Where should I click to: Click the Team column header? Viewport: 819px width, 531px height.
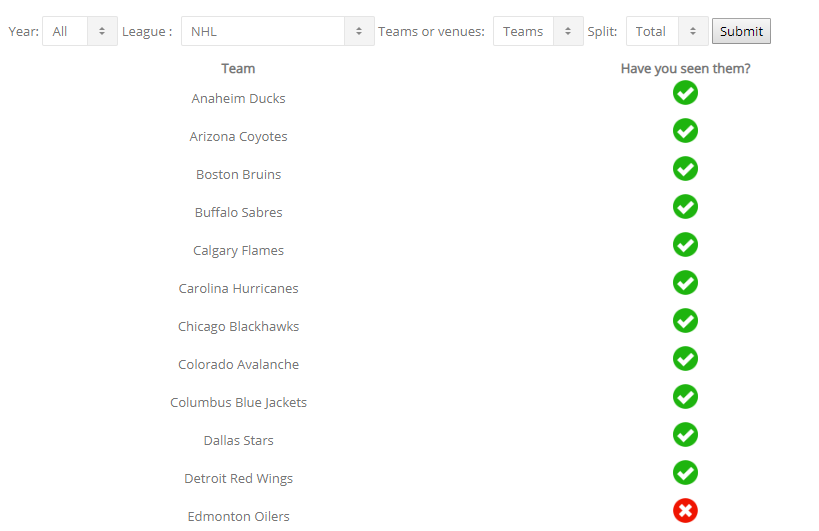coord(238,68)
